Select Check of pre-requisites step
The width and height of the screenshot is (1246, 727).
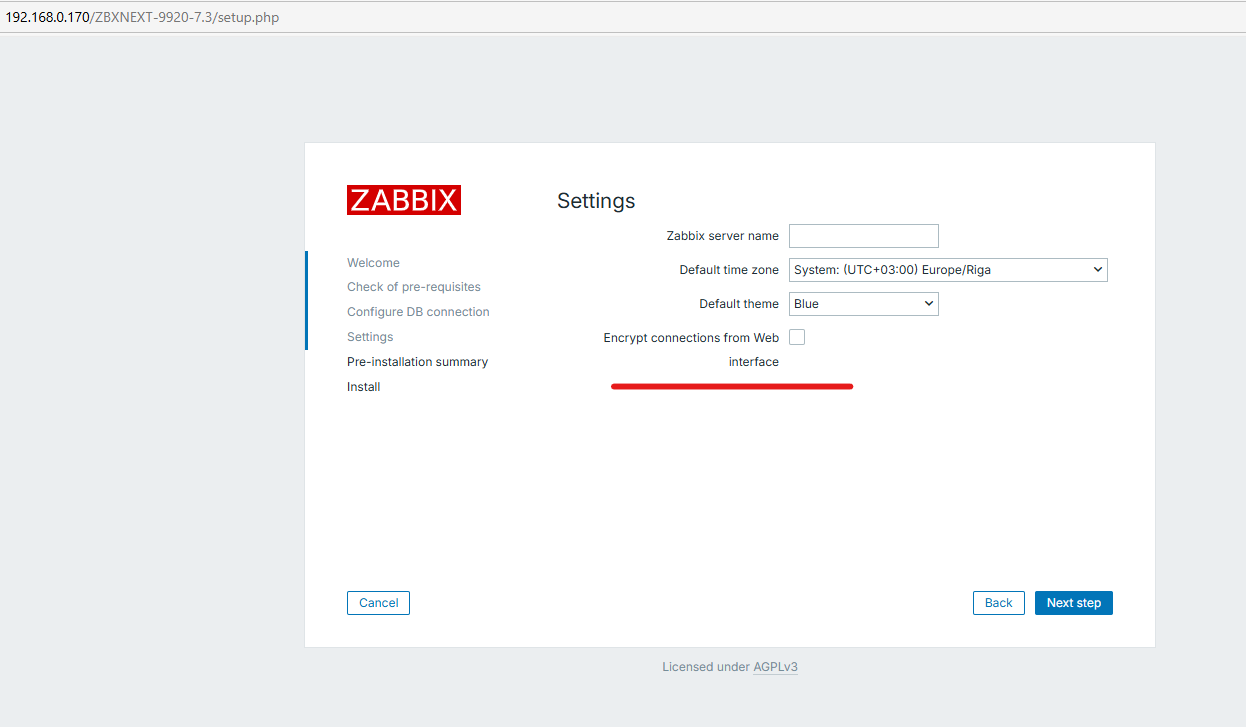click(x=414, y=287)
